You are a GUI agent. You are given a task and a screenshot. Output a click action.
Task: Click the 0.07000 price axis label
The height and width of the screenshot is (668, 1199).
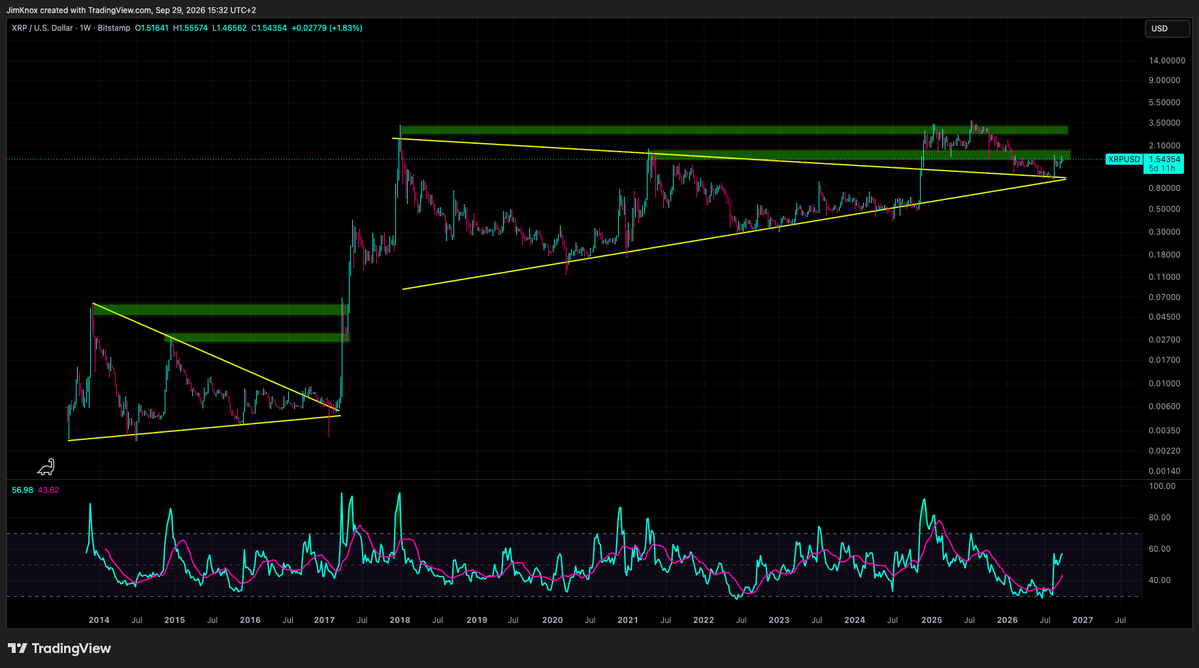click(1165, 297)
